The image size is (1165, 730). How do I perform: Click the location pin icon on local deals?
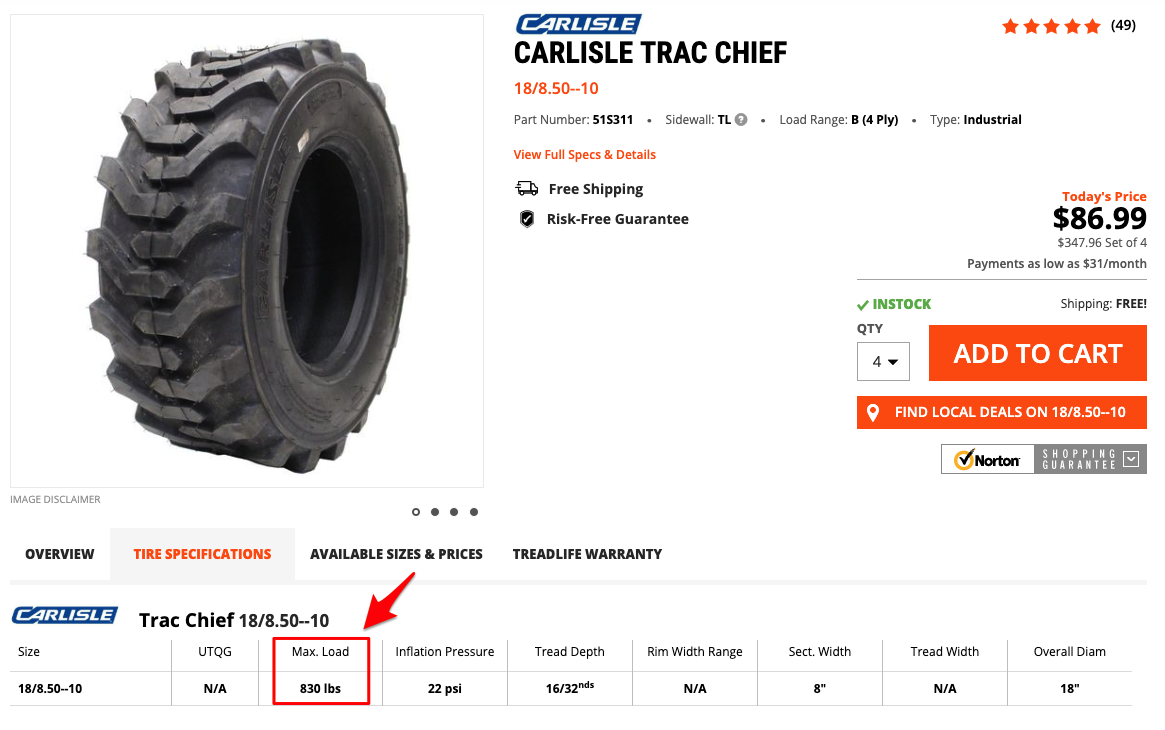(873, 413)
